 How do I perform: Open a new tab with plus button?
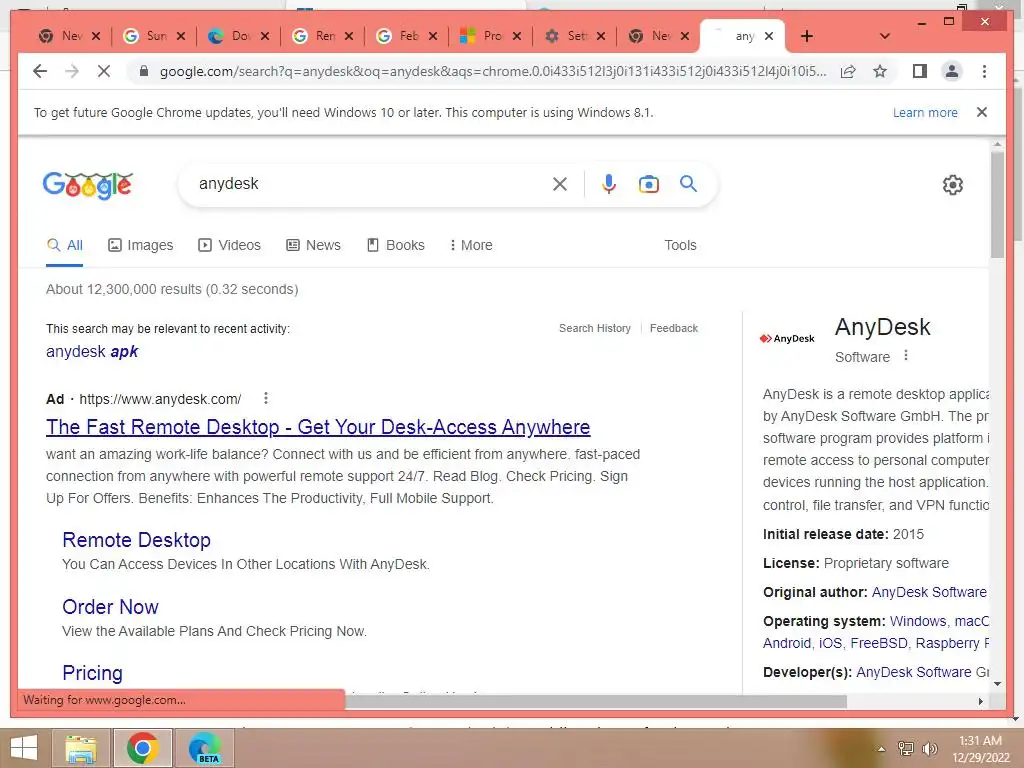pyautogui.click(x=807, y=36)
